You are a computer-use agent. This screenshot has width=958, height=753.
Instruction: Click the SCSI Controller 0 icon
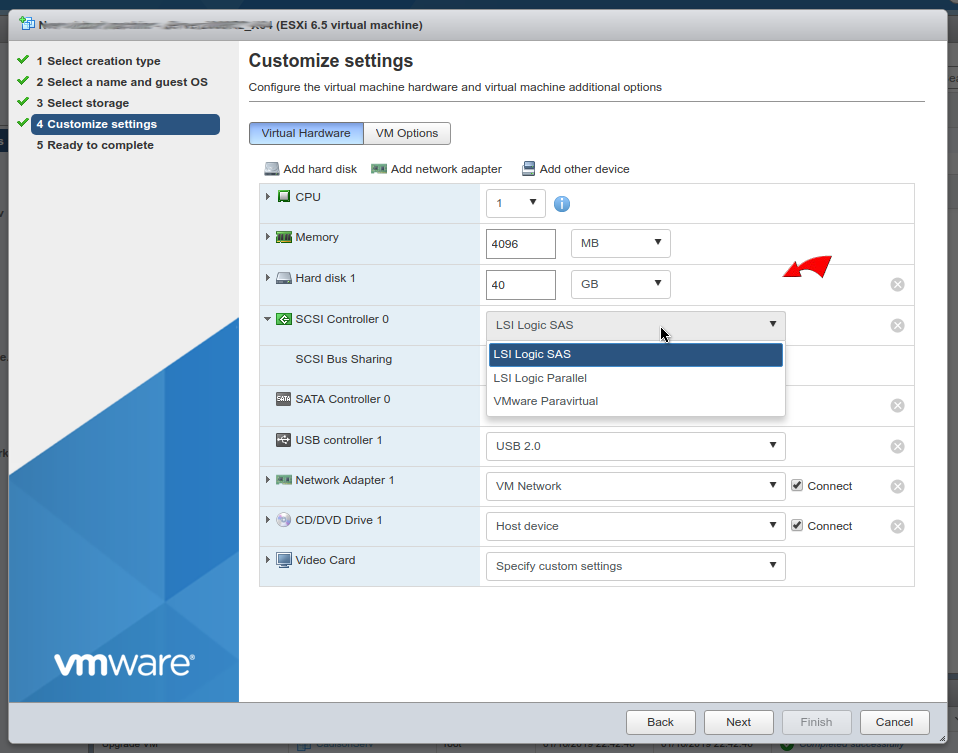(284, 319)
